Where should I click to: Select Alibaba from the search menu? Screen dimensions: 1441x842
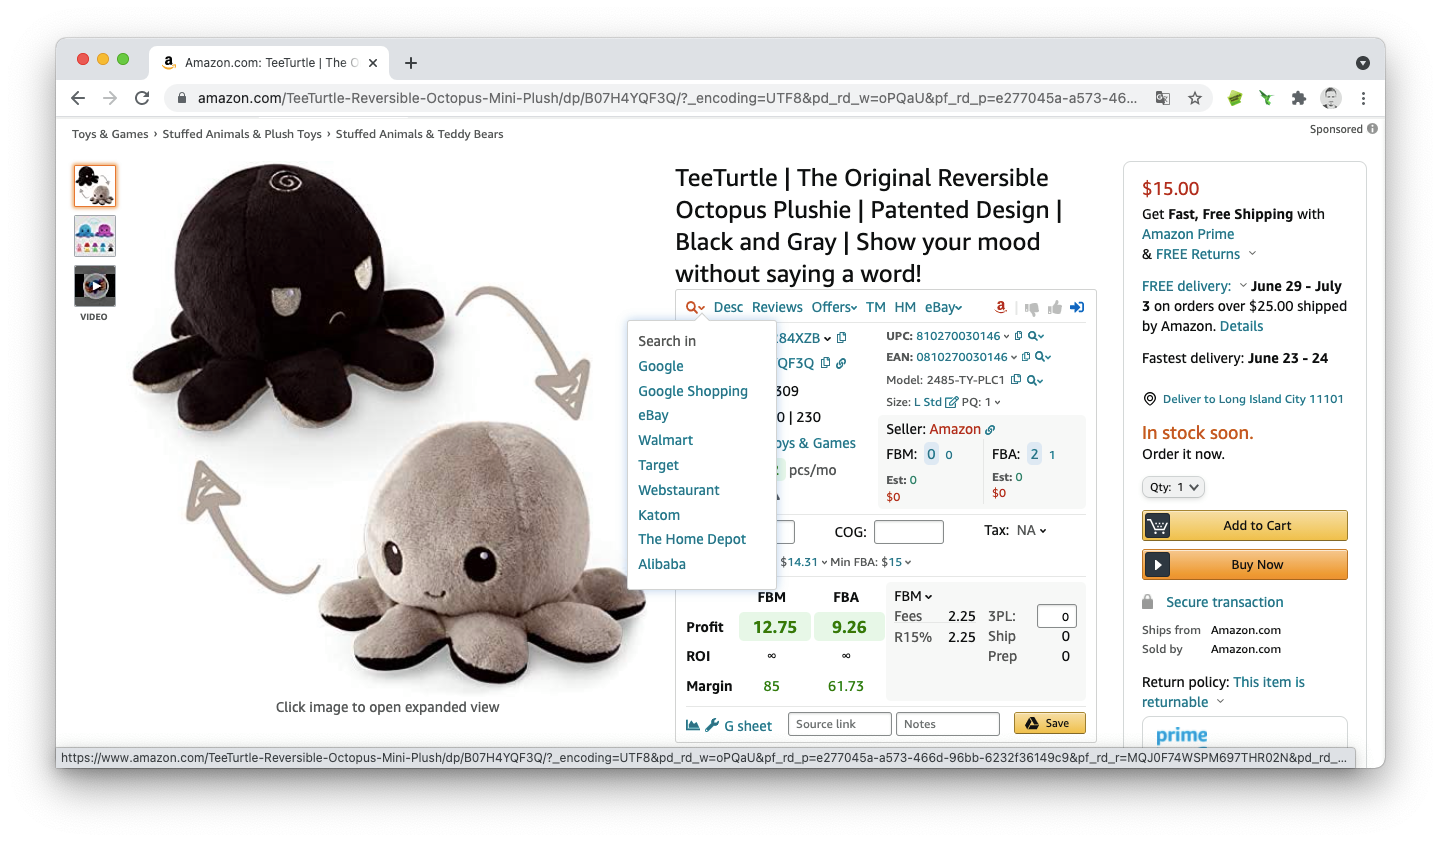tap(662, 564)
